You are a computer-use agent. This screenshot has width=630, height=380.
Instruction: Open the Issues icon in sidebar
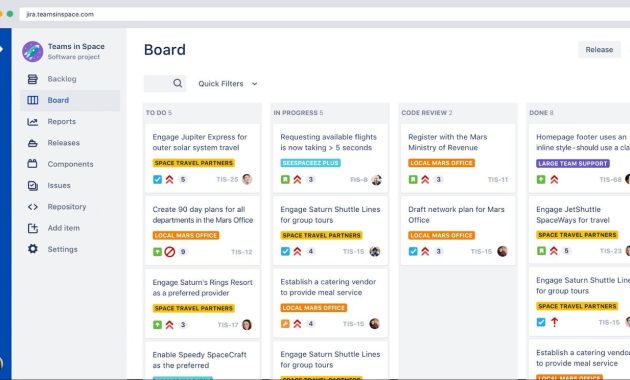33,186
